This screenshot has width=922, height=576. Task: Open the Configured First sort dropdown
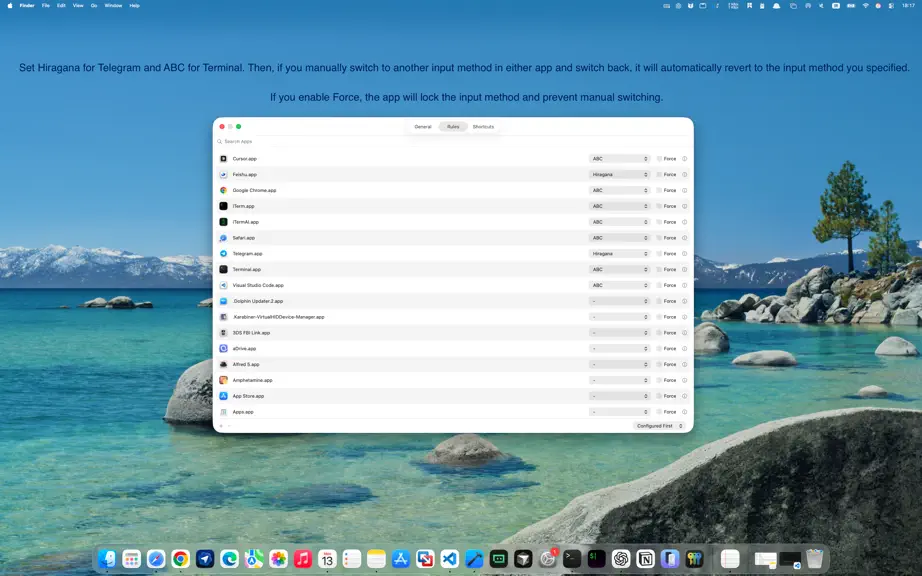(659, 426)
